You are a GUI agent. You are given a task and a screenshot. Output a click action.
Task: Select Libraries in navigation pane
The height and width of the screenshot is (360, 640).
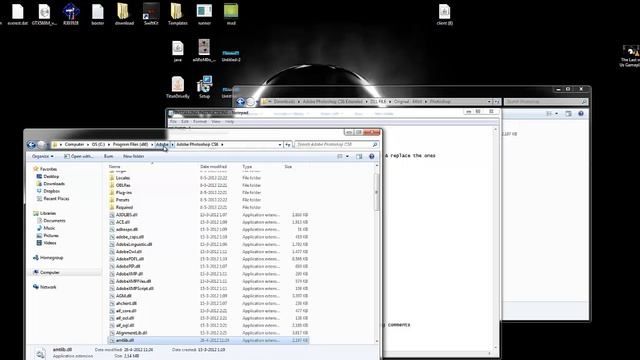pyautogui.click(x=48, y=213)
